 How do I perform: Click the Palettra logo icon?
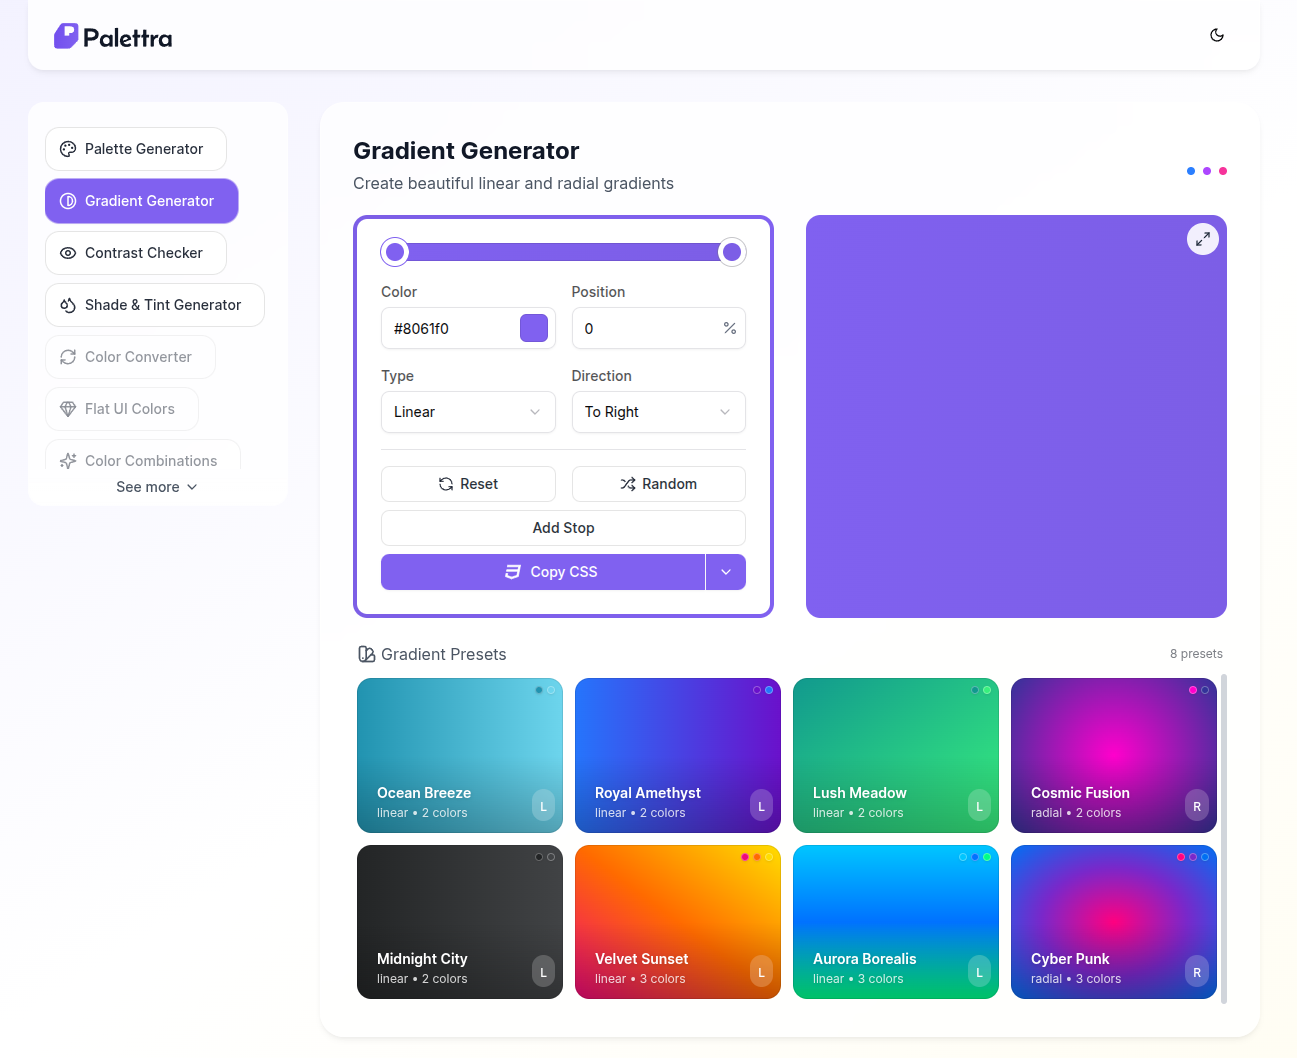click(x=66, y=37)
